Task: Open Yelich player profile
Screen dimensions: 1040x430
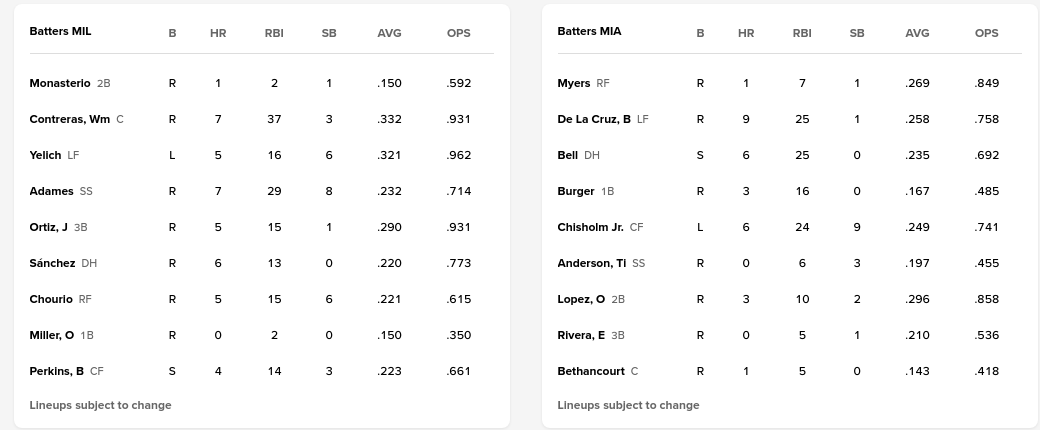Action: 45,155
